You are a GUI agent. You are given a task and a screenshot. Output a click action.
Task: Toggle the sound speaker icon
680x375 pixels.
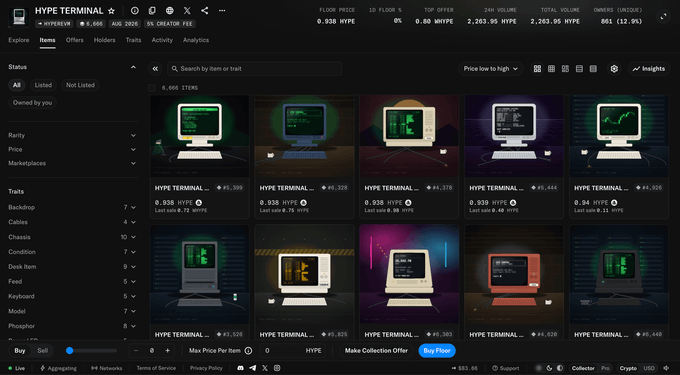pos(666,368)
